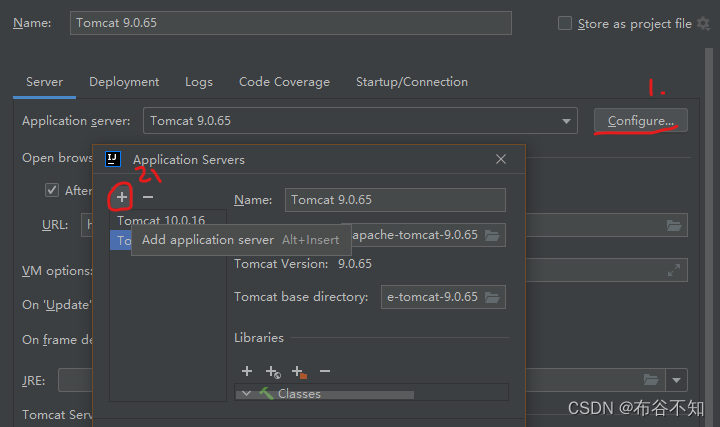The width and height of the screenshot is (720, 427).
Task: Open the JRE dropdown arrow
Action: (676, 380)
